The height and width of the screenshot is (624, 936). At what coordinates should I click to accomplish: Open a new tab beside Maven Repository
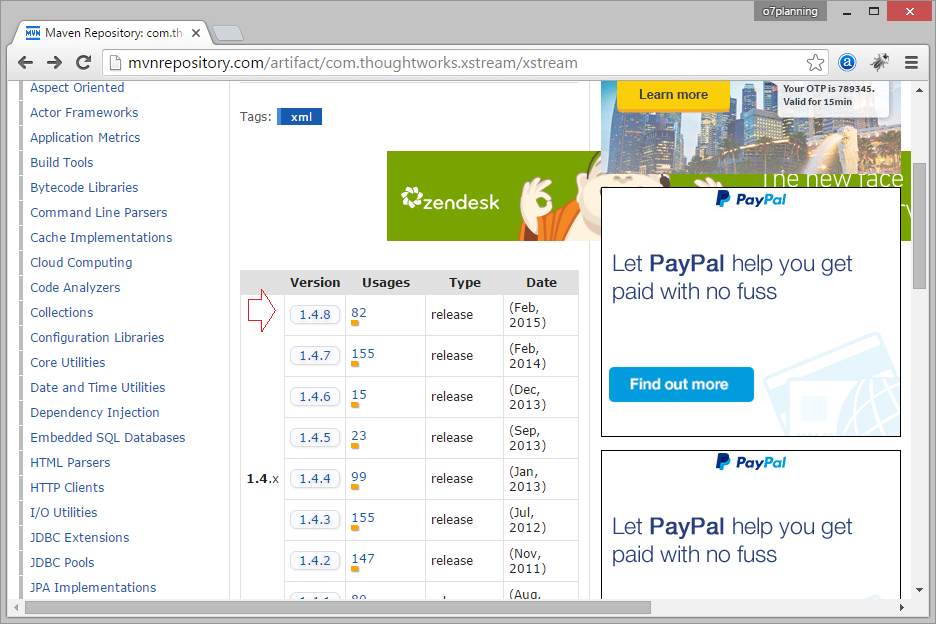pos(228,33)
